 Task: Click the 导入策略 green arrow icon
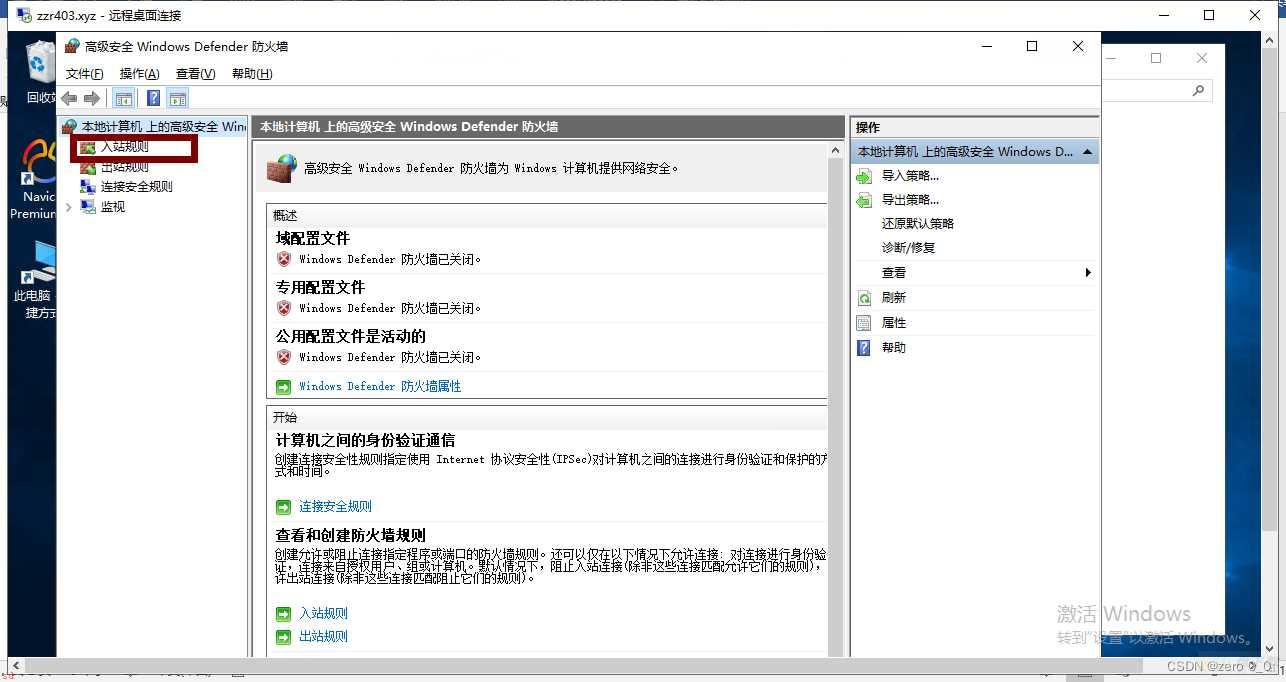864,176
